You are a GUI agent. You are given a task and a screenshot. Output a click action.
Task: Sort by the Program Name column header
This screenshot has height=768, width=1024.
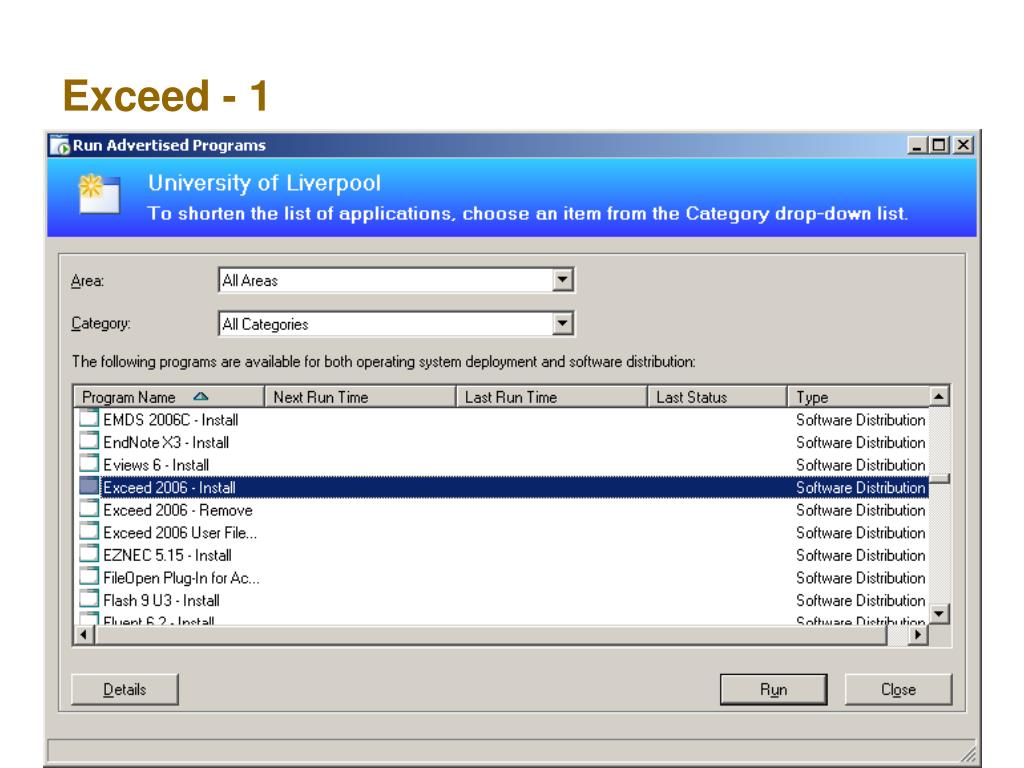point(169,396)
